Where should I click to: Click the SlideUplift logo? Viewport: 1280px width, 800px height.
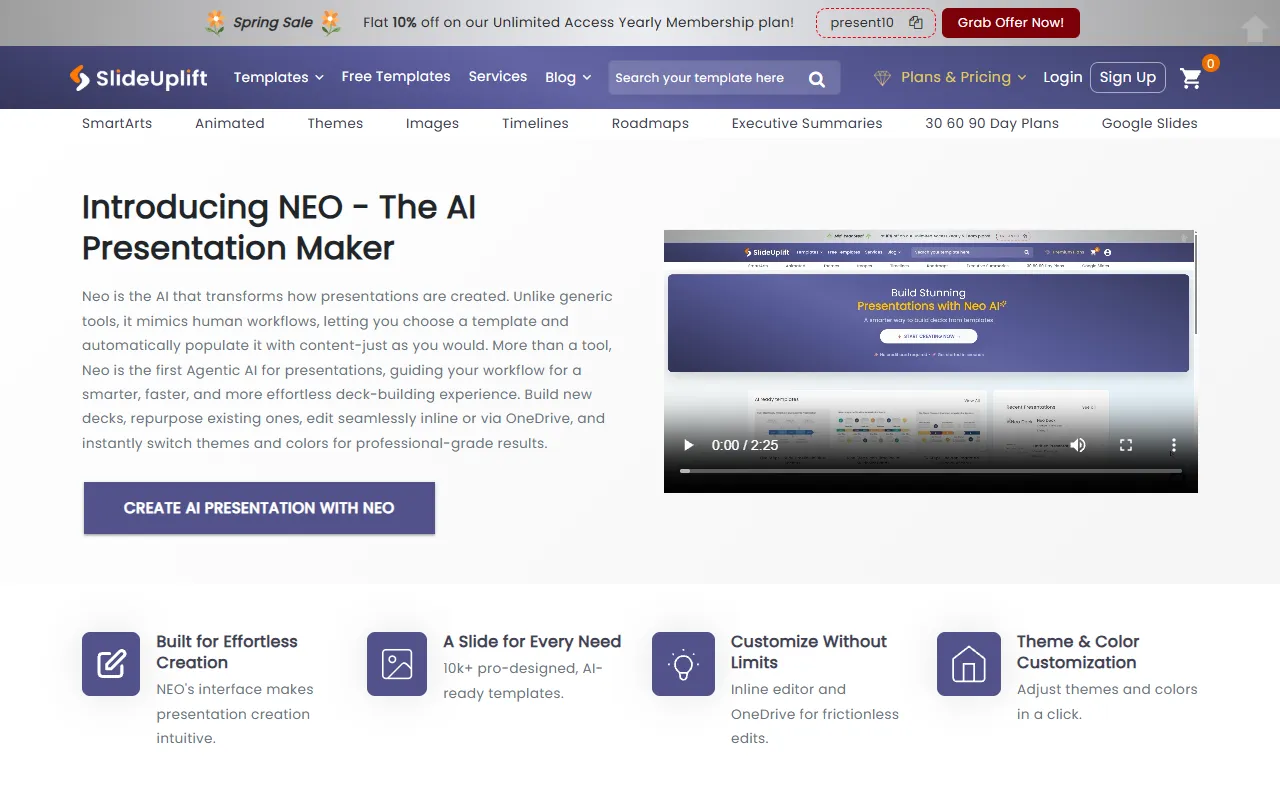point(139,77)
